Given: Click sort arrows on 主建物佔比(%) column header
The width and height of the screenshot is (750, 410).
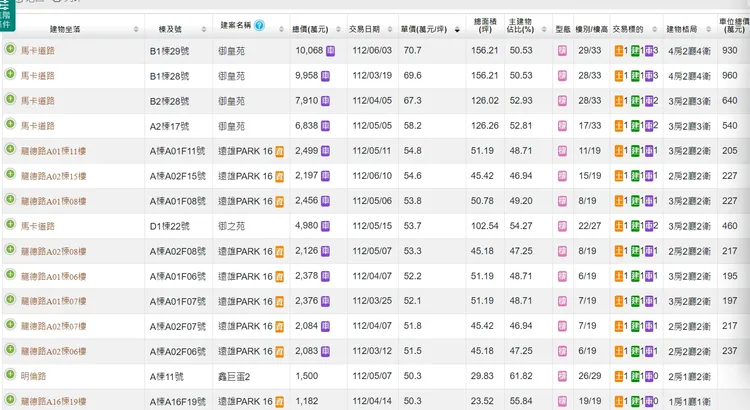Looking at the screenshot, I should 544,30.
